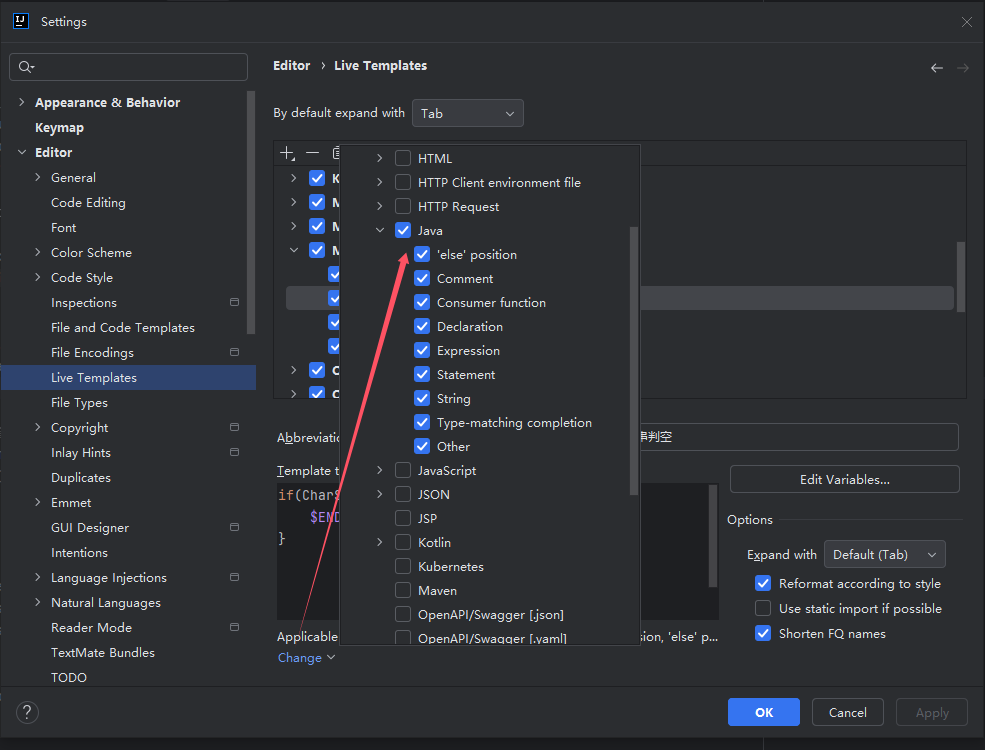Open the By default expand with dropdown
The width and height of the screenshot is (985, 750).
pos(467,114)
